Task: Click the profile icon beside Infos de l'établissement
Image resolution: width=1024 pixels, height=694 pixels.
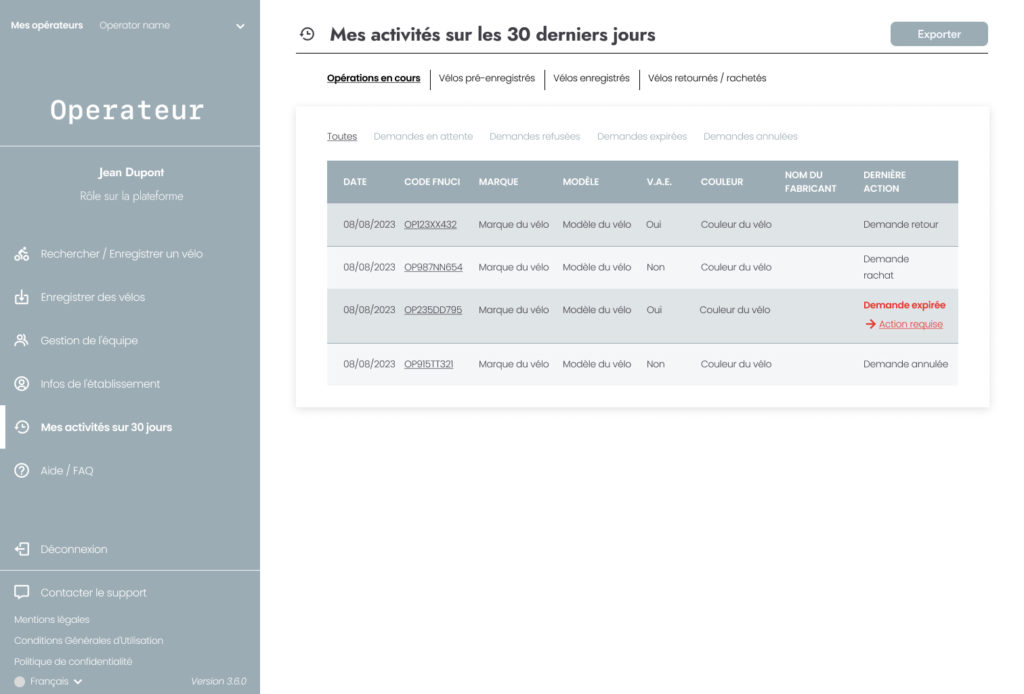Action: point(22,384)
